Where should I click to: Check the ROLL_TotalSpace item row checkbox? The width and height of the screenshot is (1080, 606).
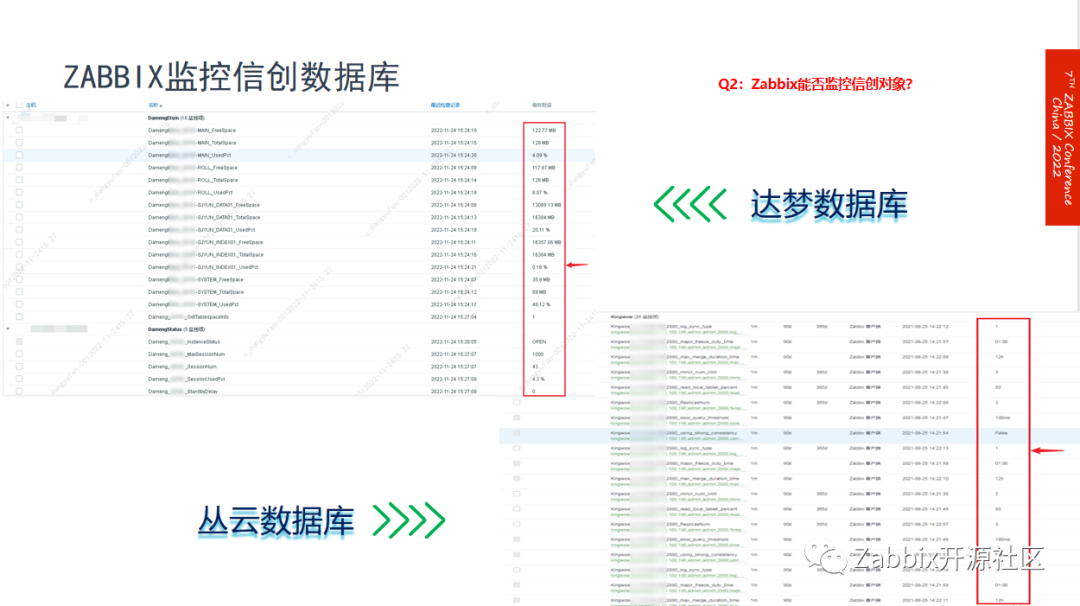19,180
